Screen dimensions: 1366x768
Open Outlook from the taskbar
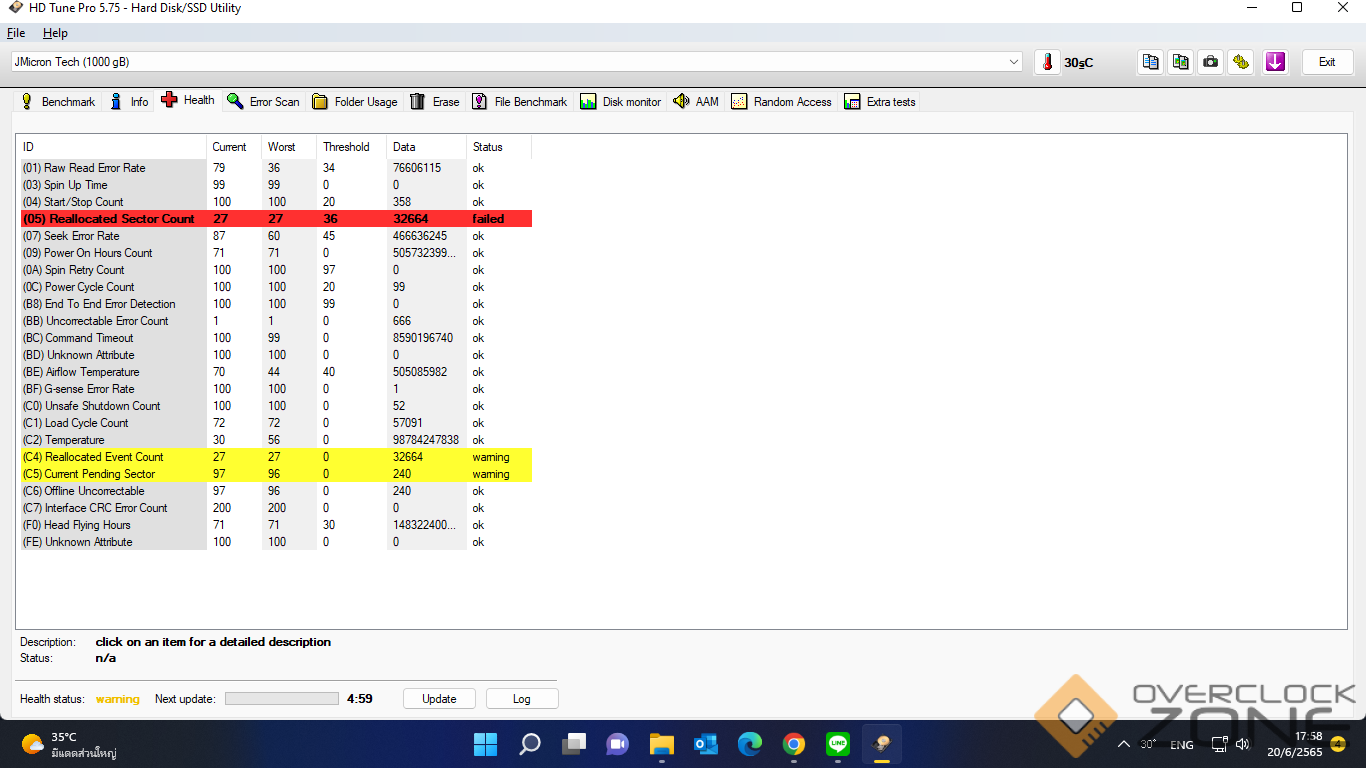pyautogui.click(x=705, y=744)
